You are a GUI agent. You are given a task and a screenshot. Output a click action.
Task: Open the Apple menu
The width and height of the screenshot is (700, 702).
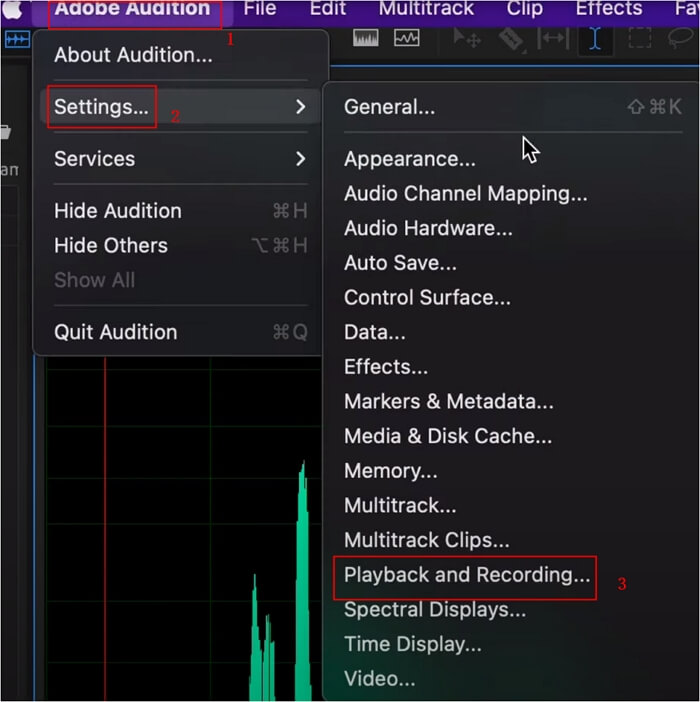point(12,9)
